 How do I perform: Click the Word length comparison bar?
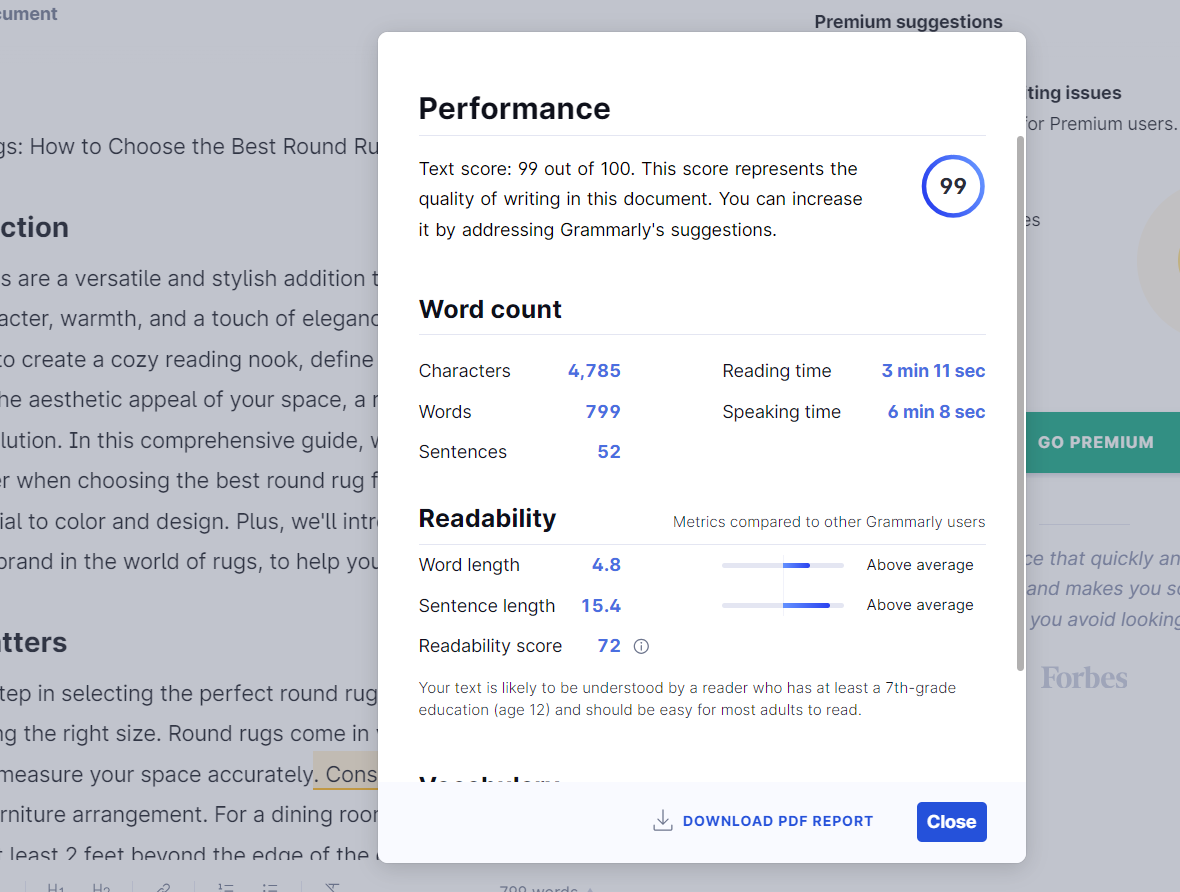pyautogui.click(x=783, y=565)
